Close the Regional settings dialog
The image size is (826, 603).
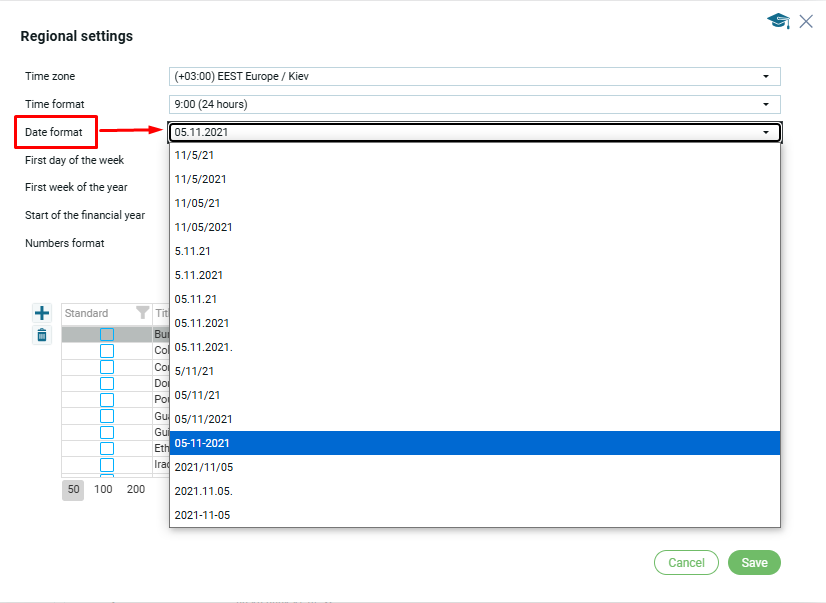pos(806,21)
